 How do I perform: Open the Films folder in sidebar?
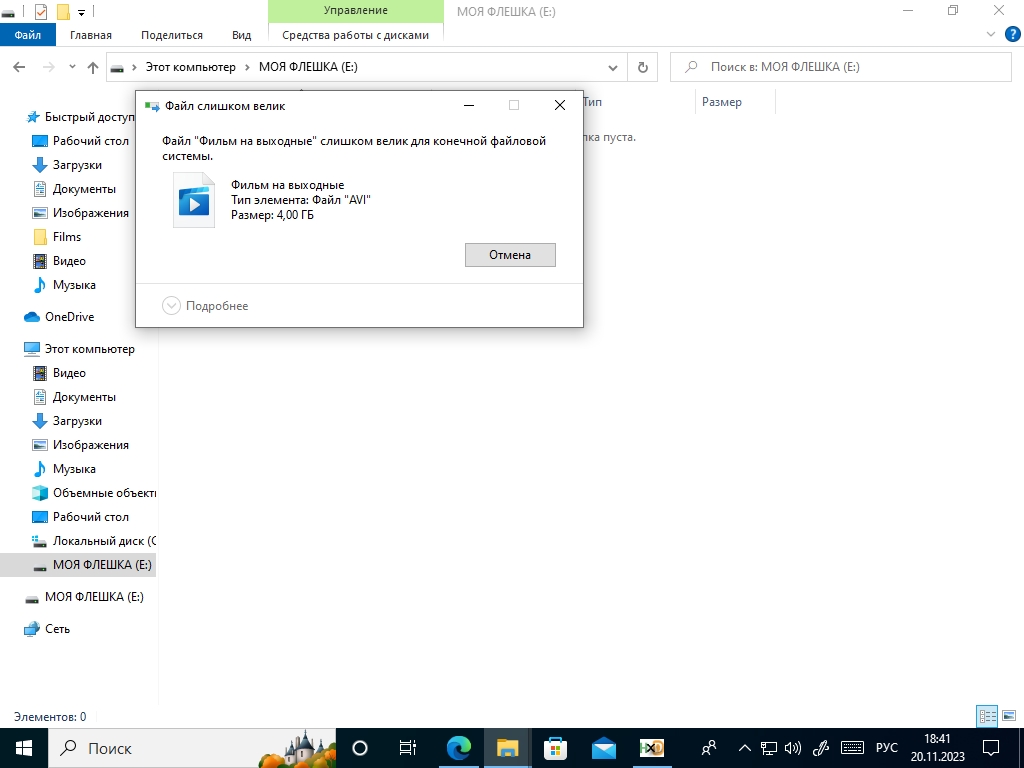coord(67,237)
